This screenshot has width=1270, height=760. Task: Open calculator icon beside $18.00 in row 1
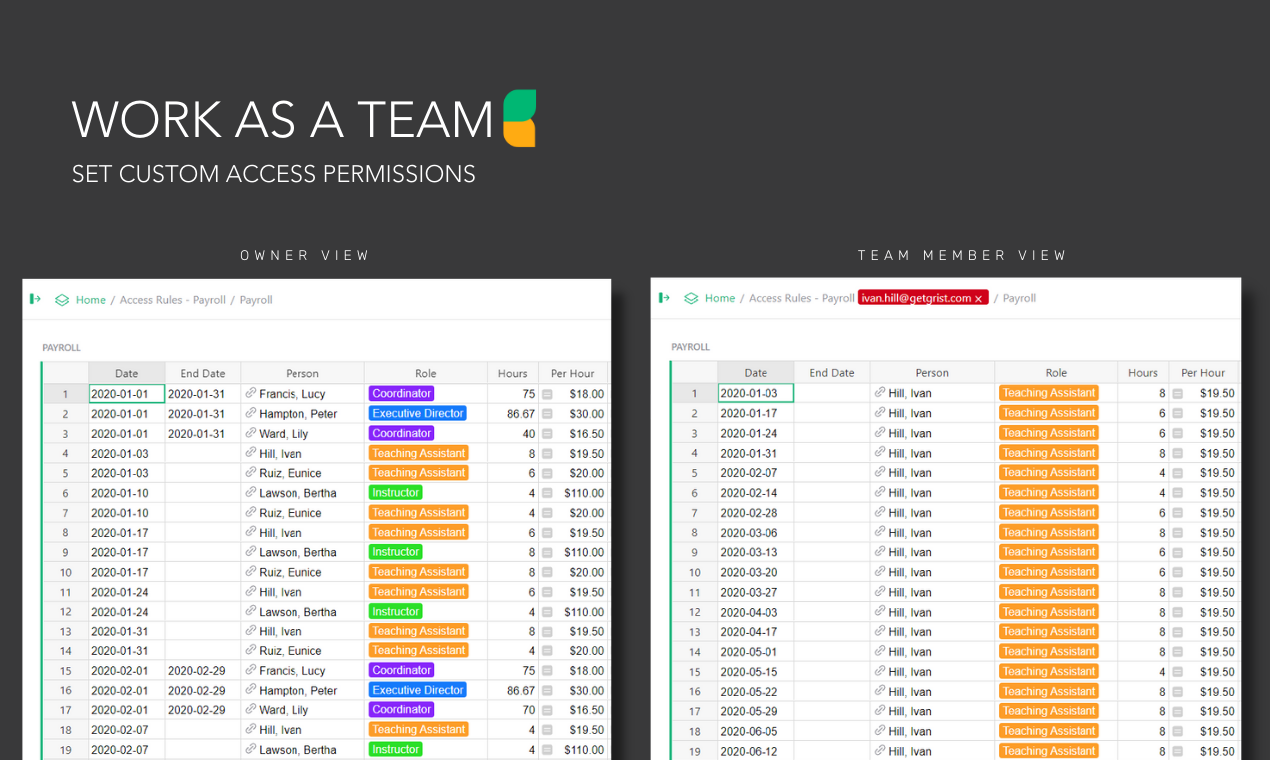547,394
